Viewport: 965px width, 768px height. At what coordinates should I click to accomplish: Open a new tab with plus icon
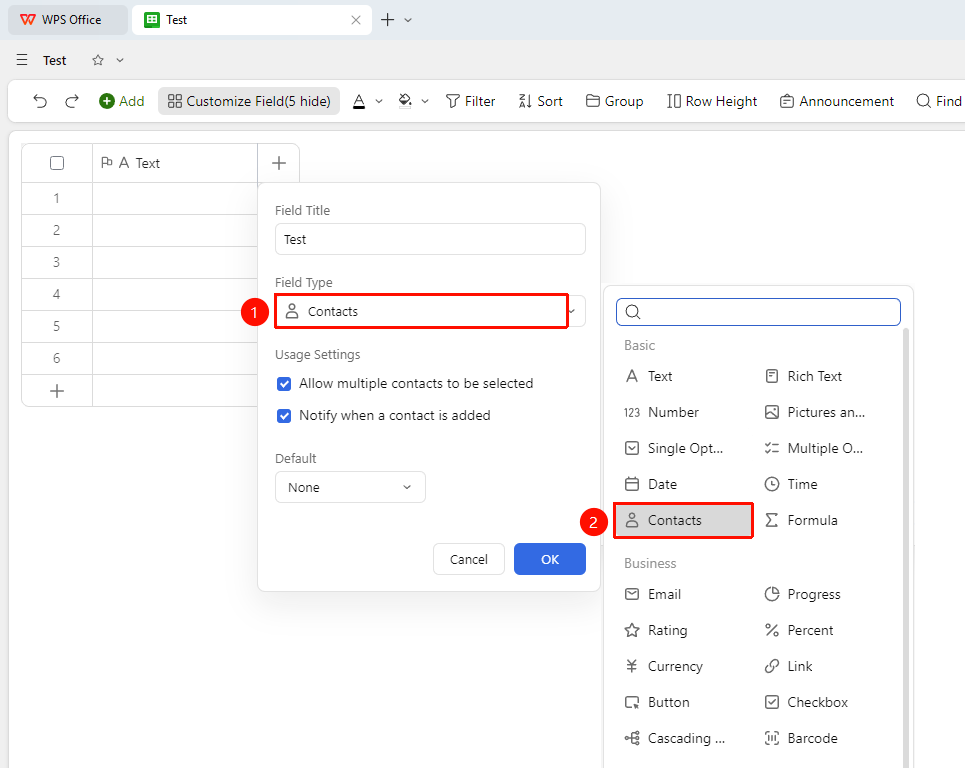coord(388,20)
